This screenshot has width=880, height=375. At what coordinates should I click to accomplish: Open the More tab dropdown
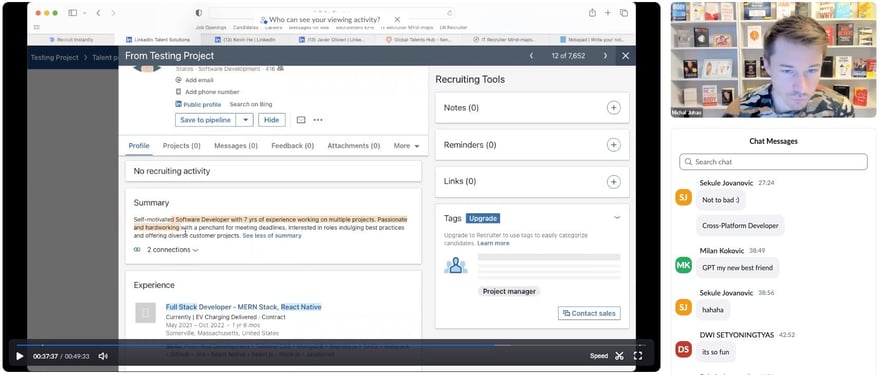406,145
